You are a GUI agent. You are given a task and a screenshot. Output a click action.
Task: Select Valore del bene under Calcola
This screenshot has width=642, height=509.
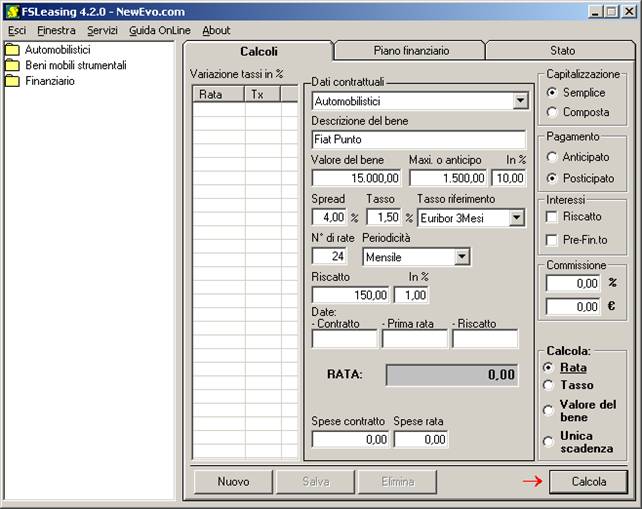[548, 411]
